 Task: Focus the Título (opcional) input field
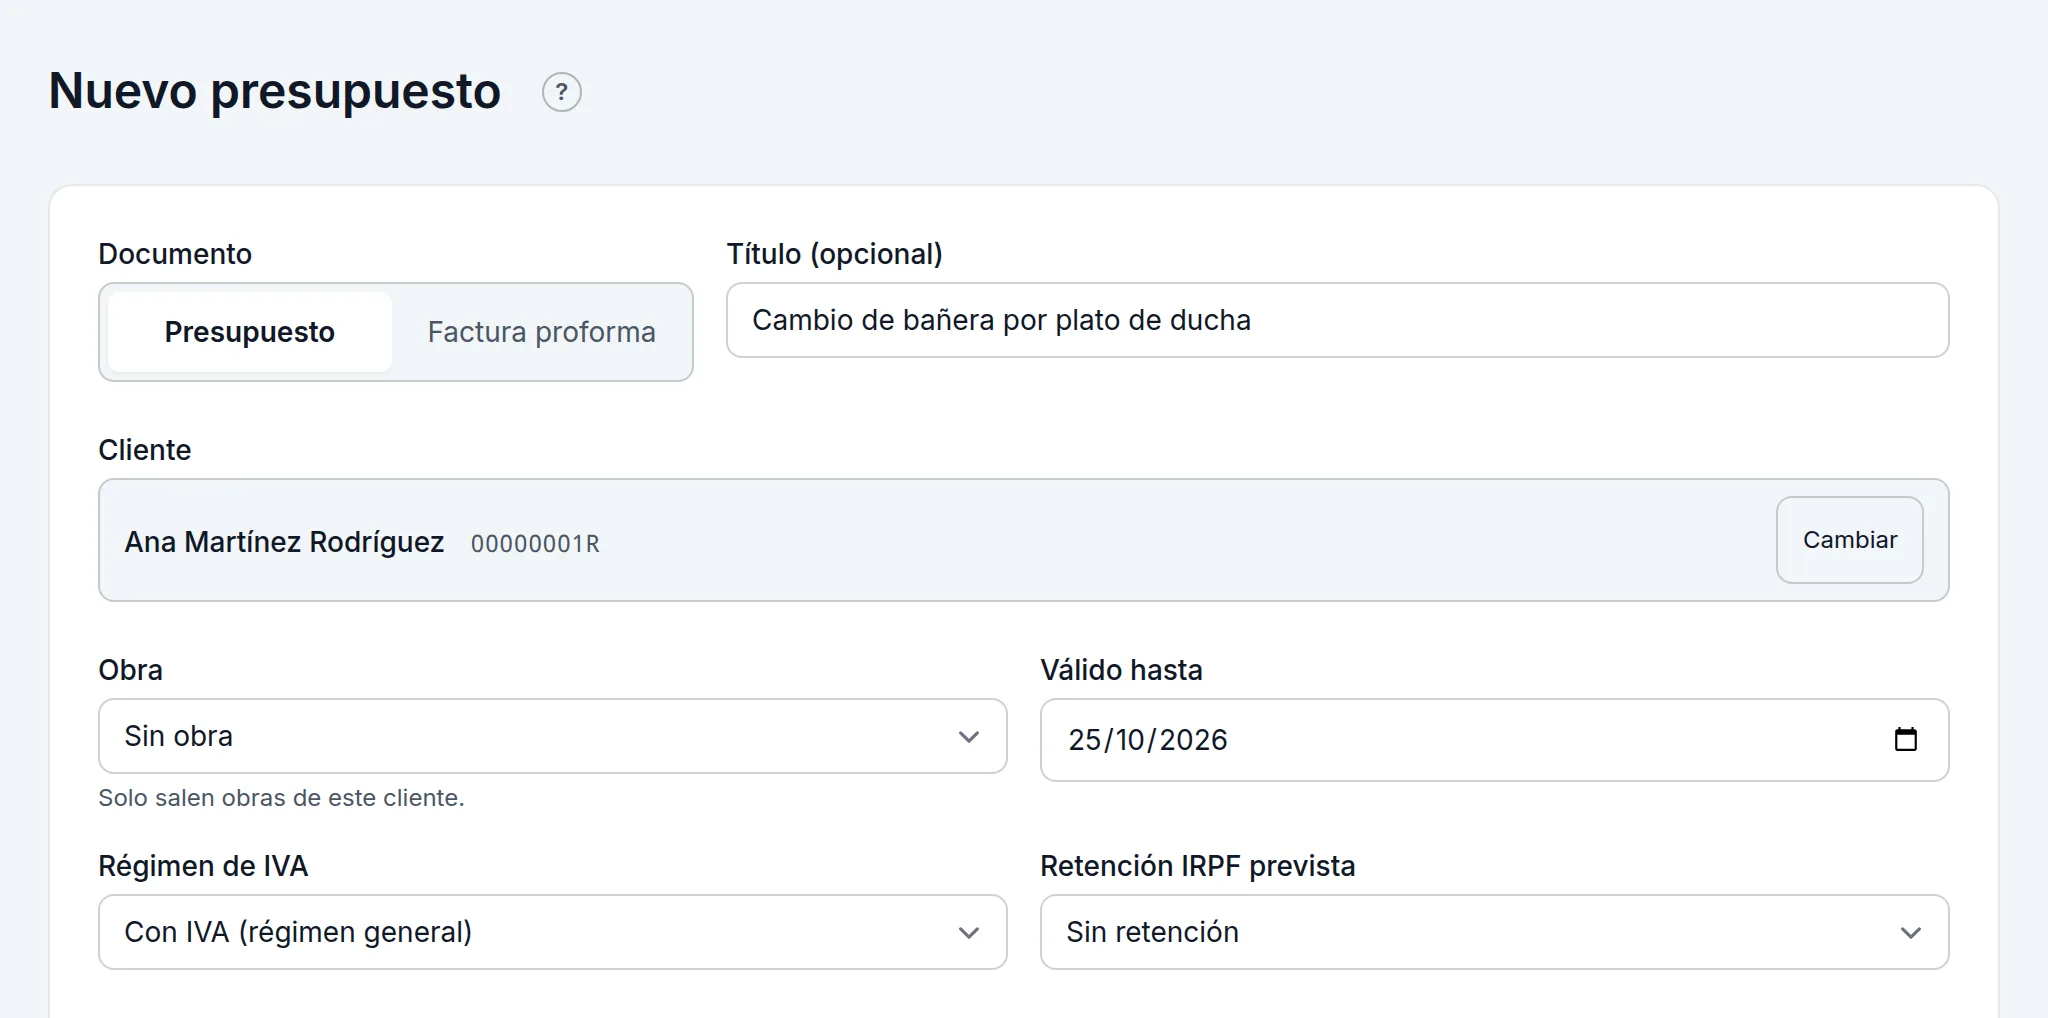[1338, 320]
